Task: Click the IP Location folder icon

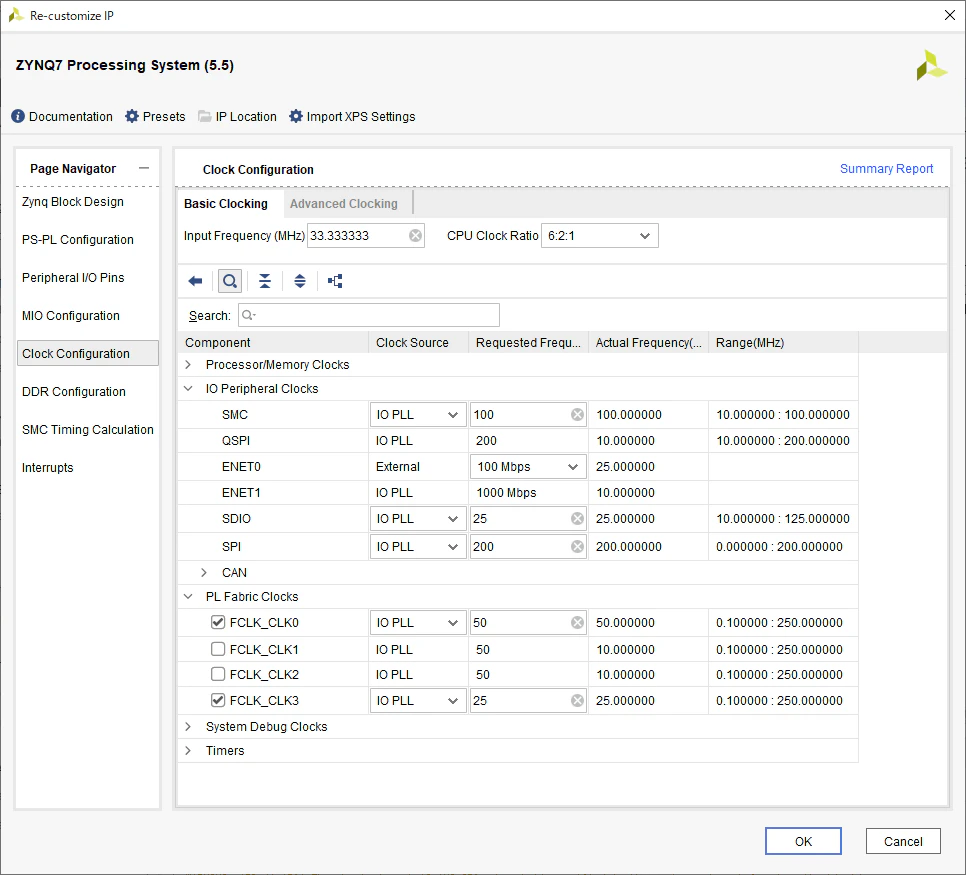Action: (205, 116)
